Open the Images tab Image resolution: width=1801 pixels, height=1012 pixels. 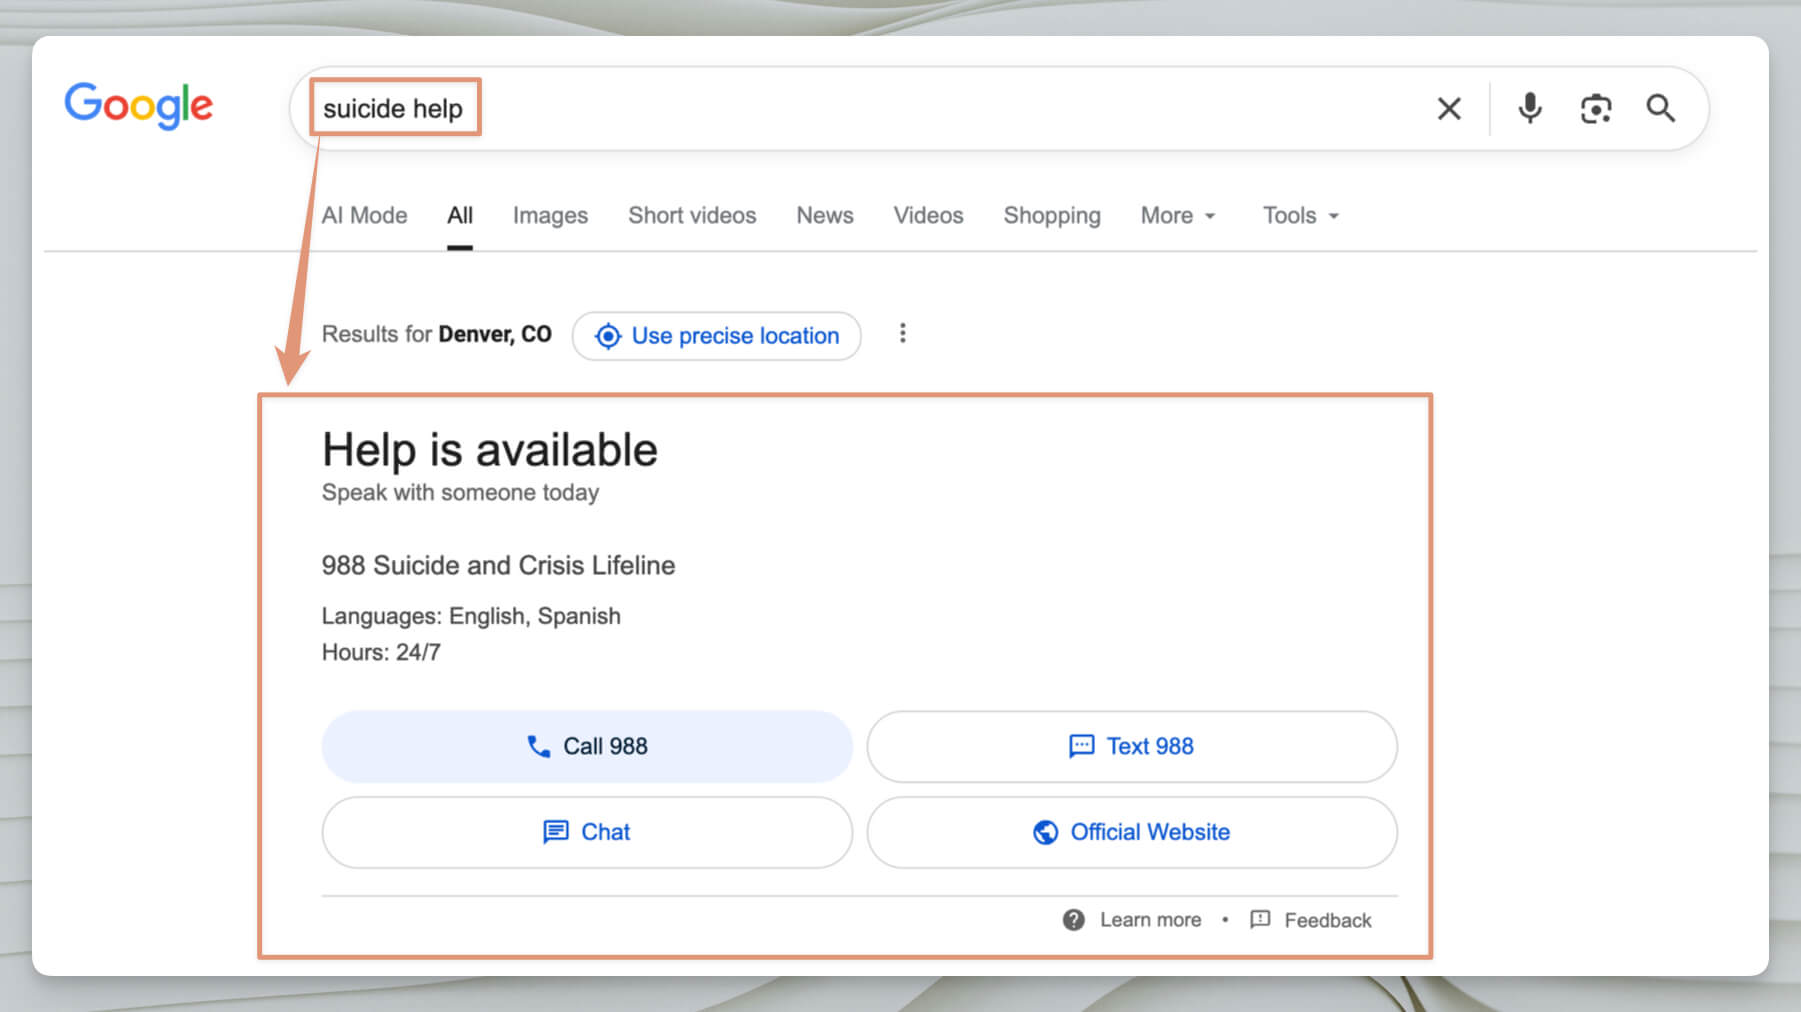pyautogui.click(x=550, y=215)
